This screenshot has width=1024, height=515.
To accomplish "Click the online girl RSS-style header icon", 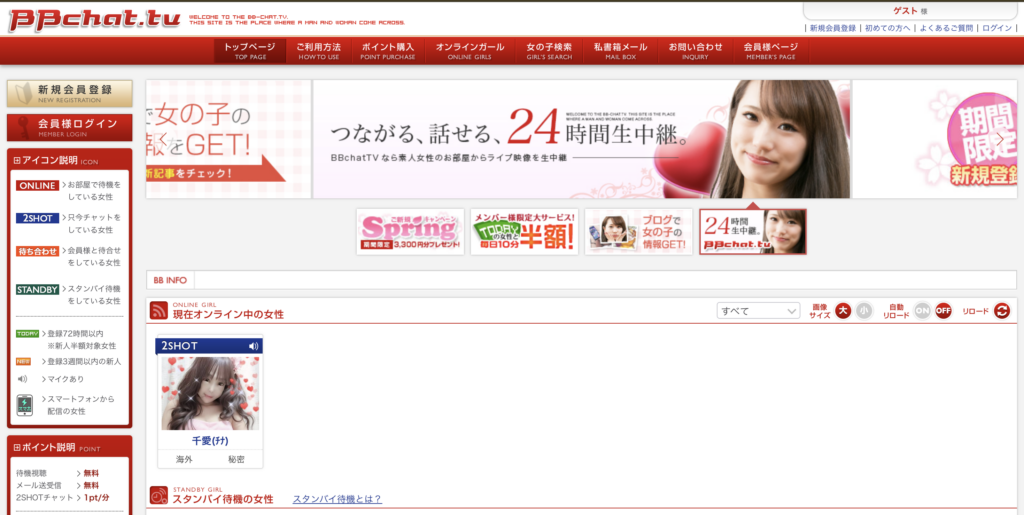I will point(159,310).
